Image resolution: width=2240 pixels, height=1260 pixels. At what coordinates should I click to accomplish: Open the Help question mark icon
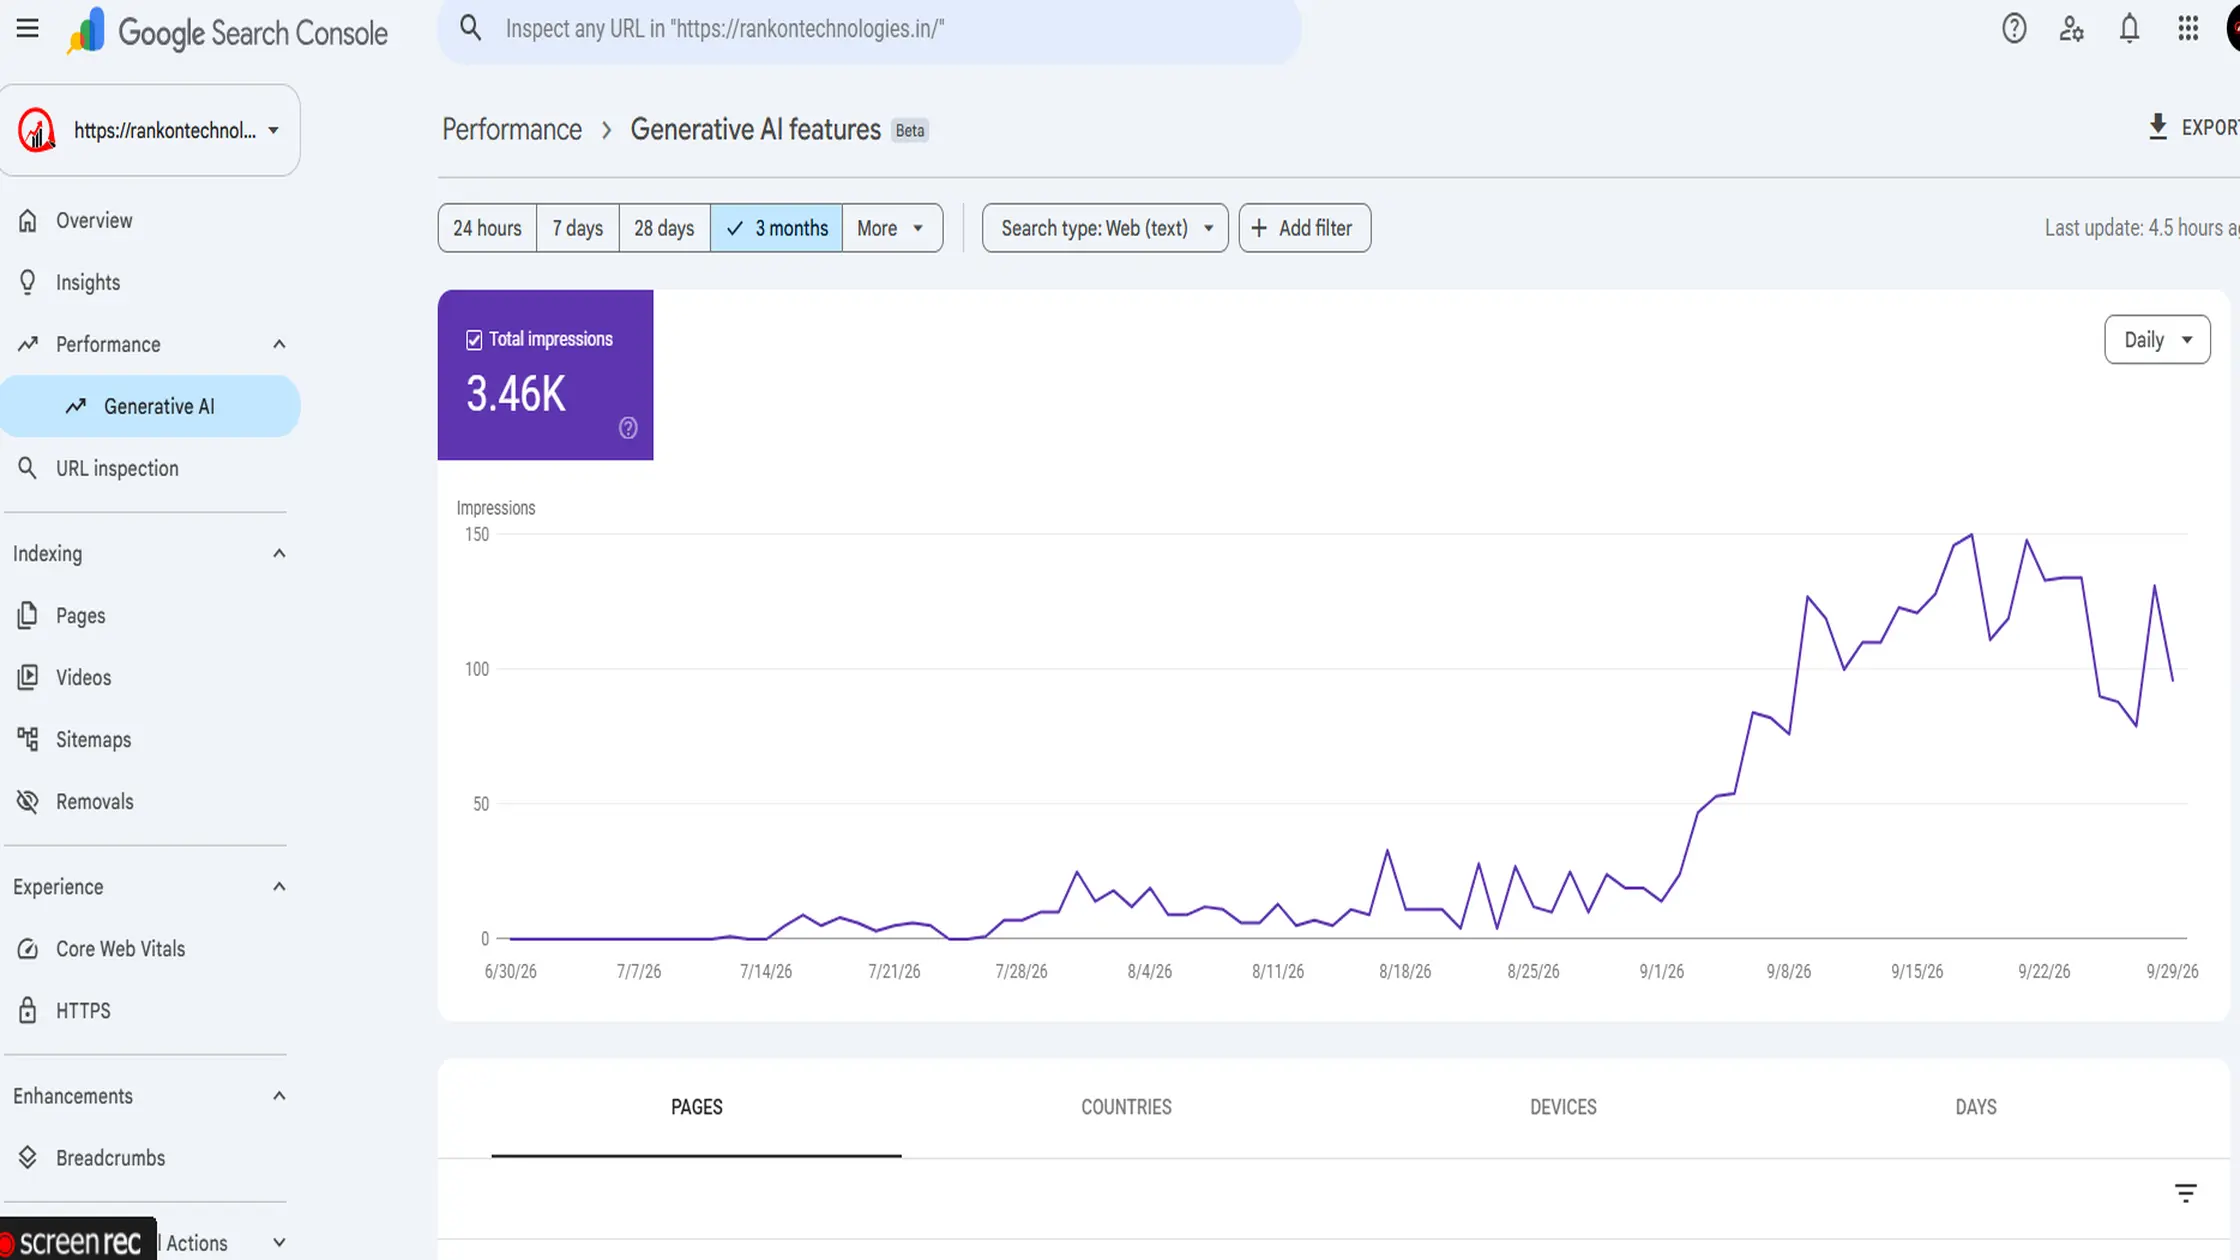[2014, 29]
